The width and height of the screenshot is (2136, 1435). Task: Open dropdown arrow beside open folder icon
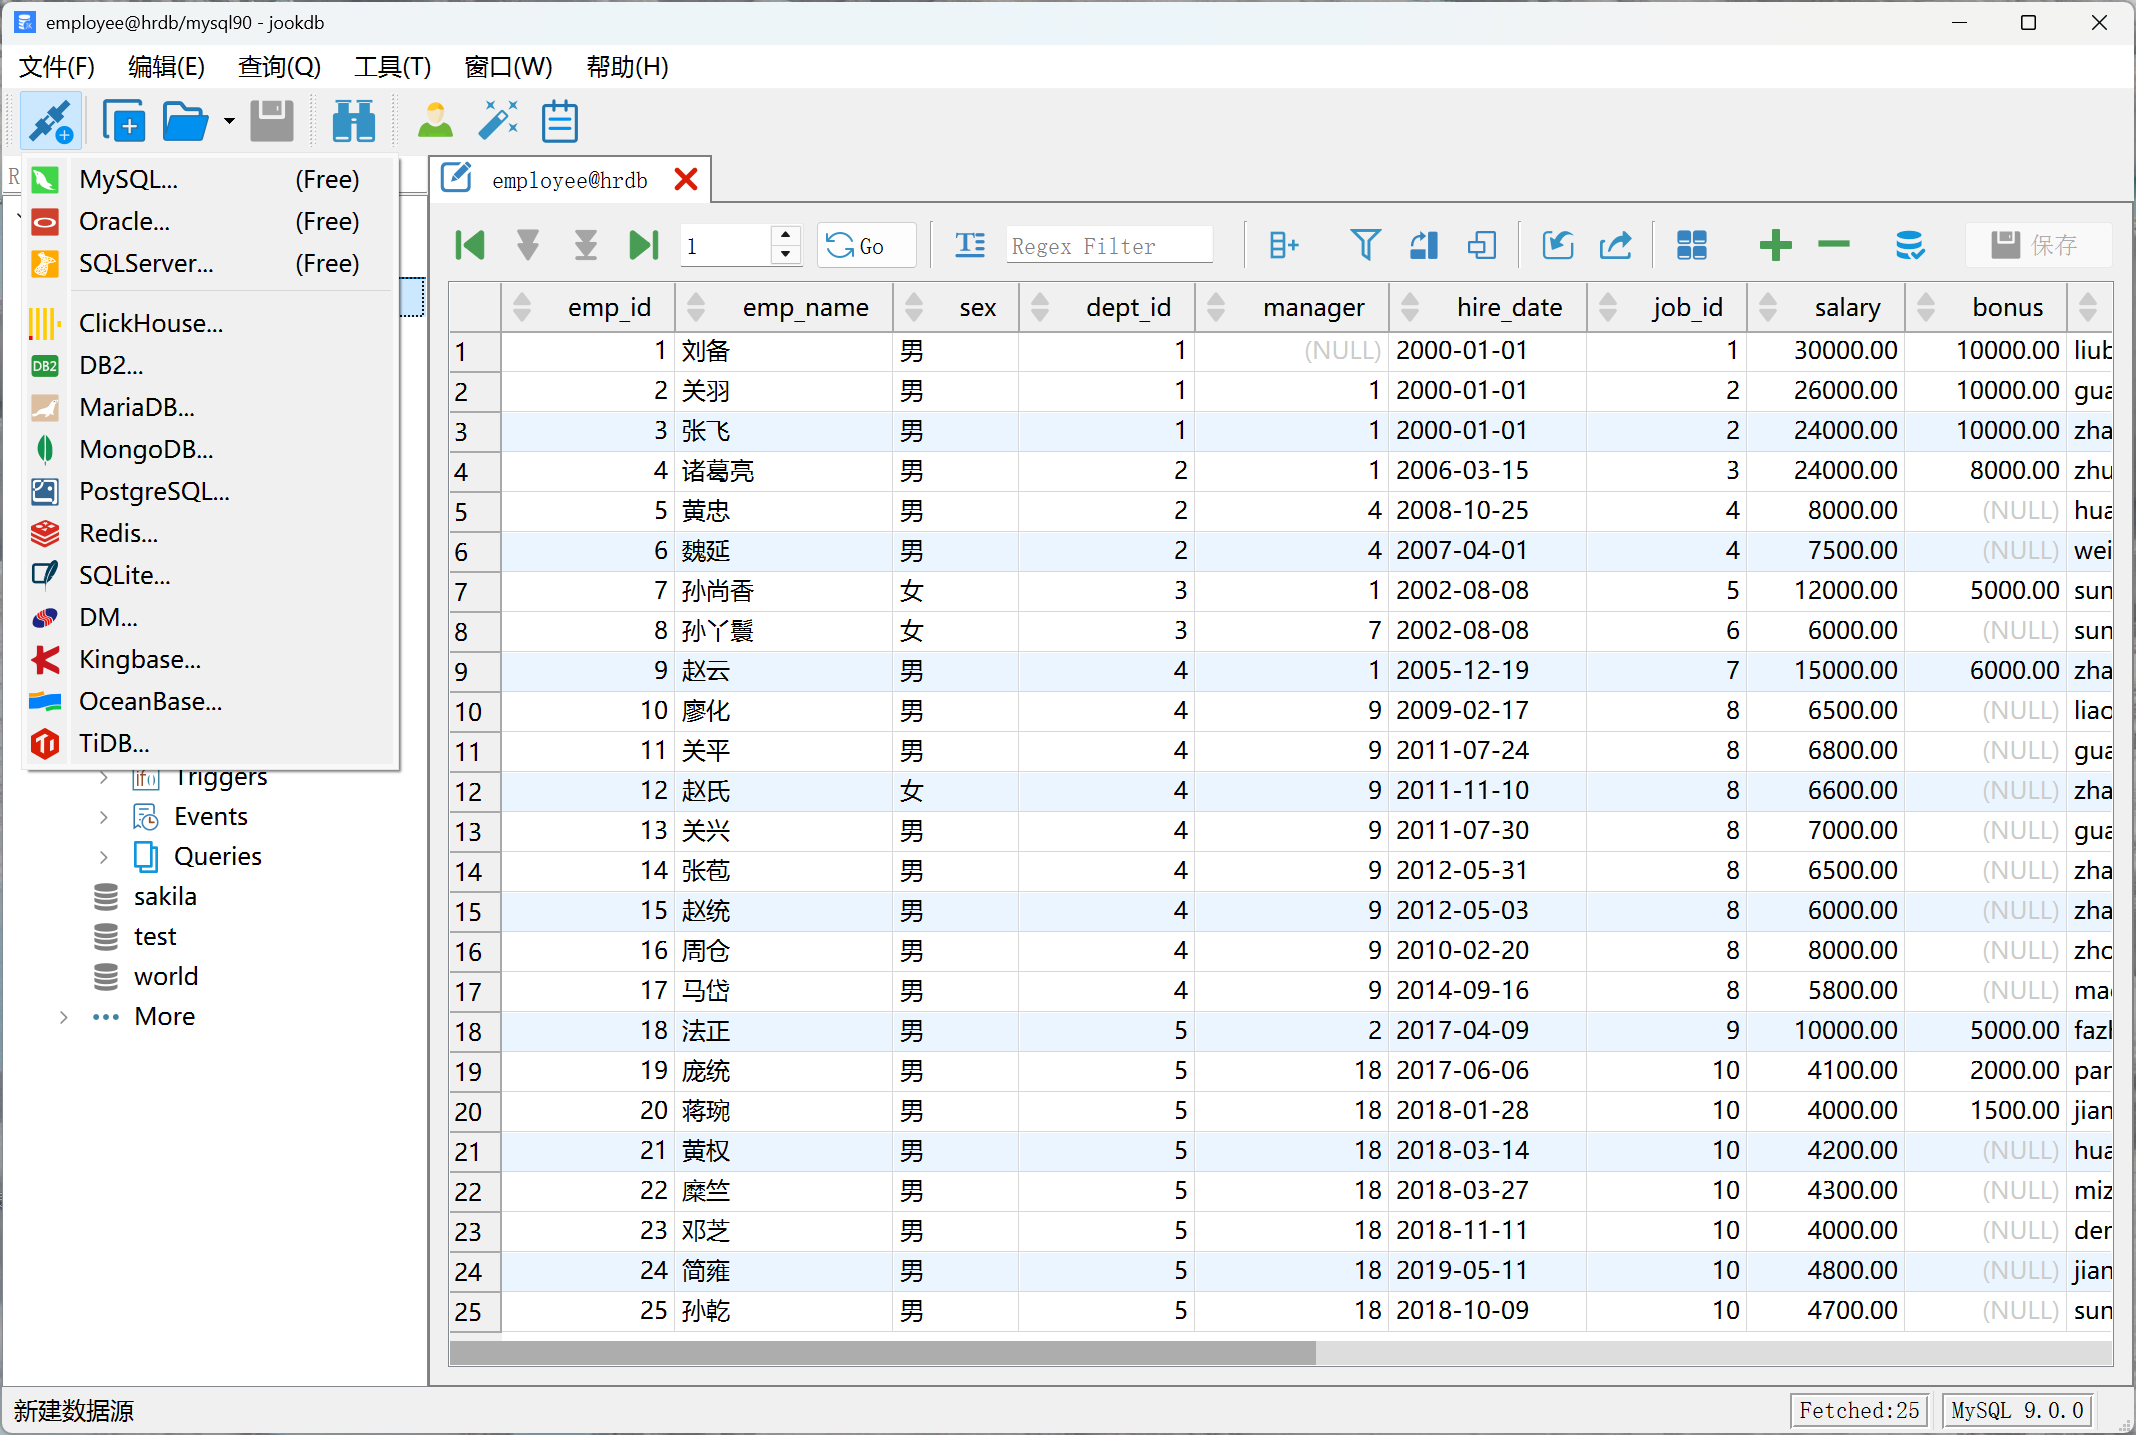coord(229,122)
